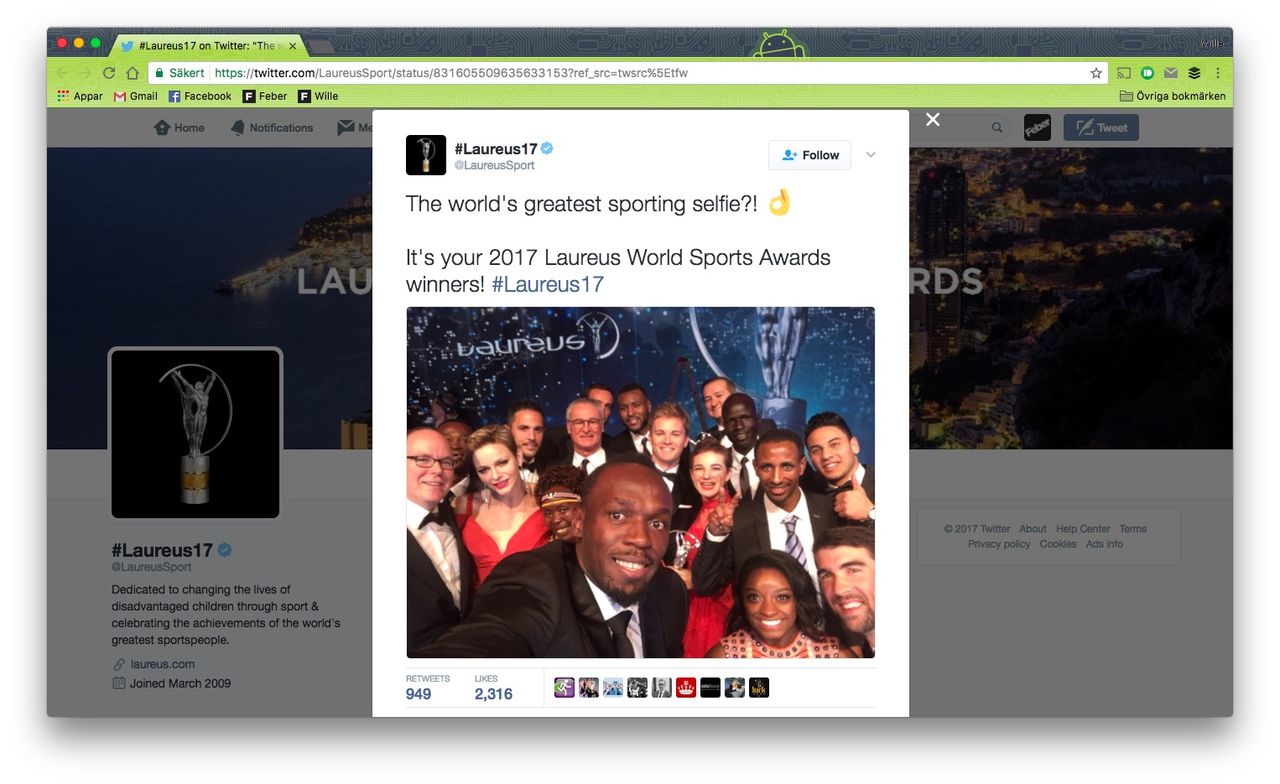Go to Twitter Home in the navigation bar
This screenshot has height=784, width=1280.
coord(179,128)
